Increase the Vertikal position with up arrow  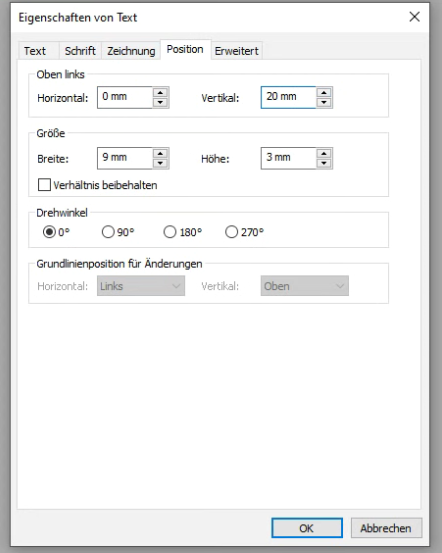[x=324, y=92]
